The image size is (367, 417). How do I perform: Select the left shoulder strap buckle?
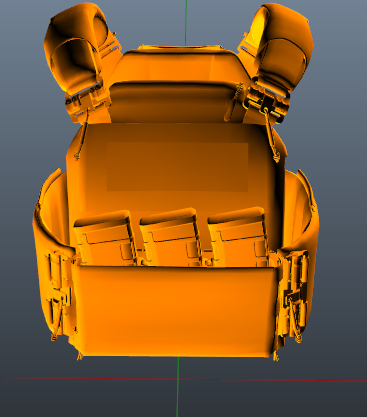[x=87, y=101]
